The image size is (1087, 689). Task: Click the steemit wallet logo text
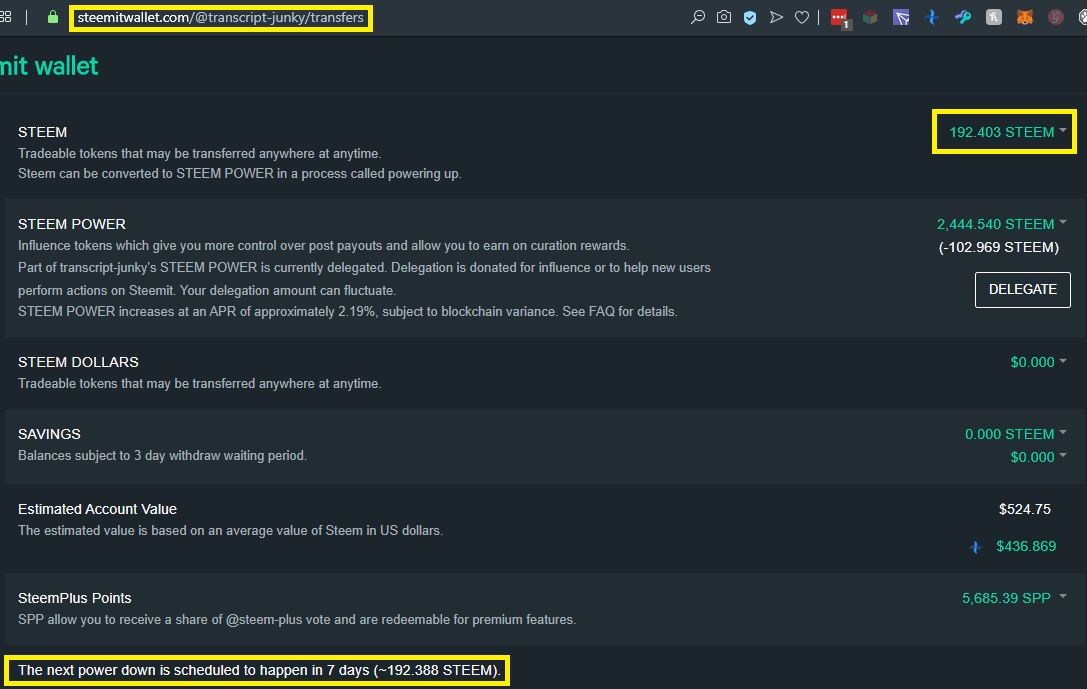coord(49,67)
